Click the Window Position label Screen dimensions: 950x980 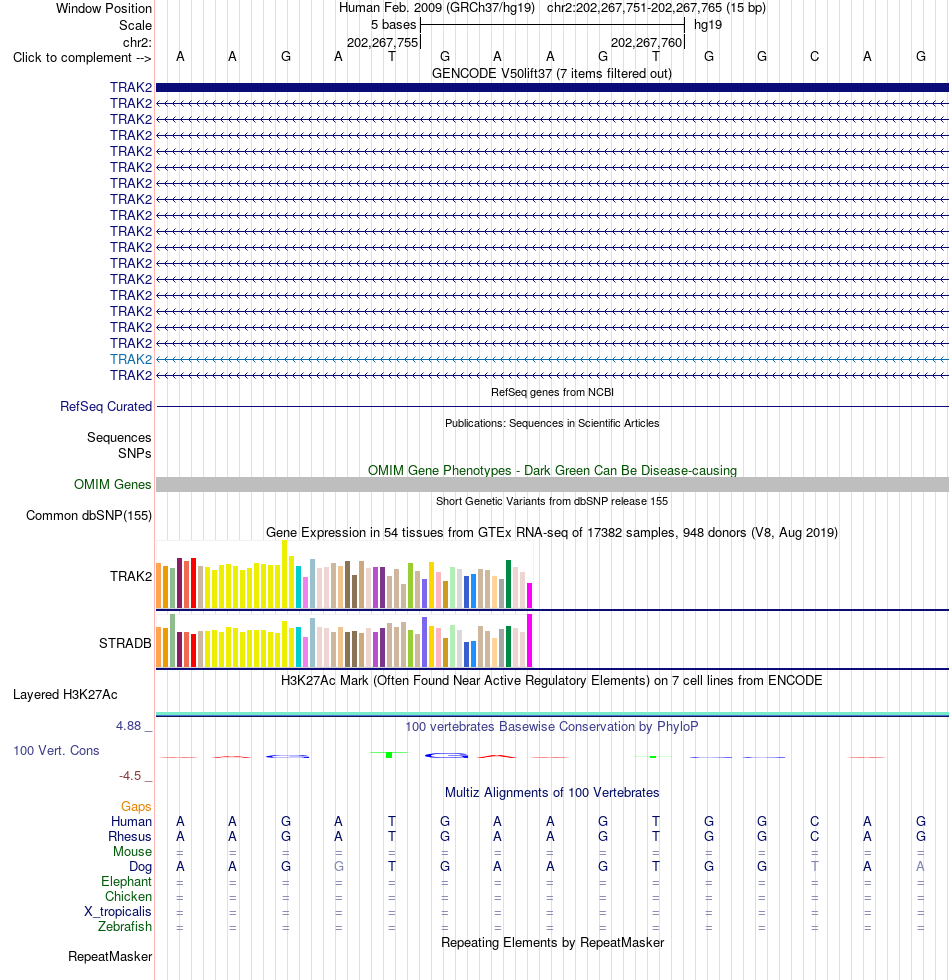coord(104,9)
